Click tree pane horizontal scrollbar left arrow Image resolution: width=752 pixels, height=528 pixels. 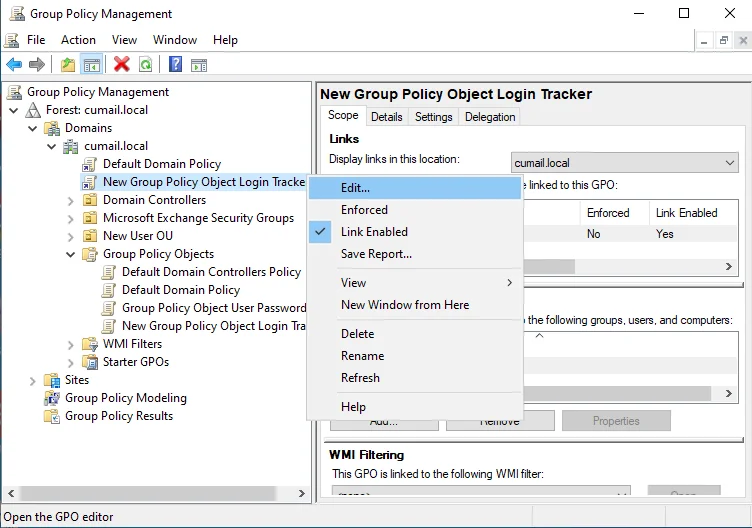point(11,493)
